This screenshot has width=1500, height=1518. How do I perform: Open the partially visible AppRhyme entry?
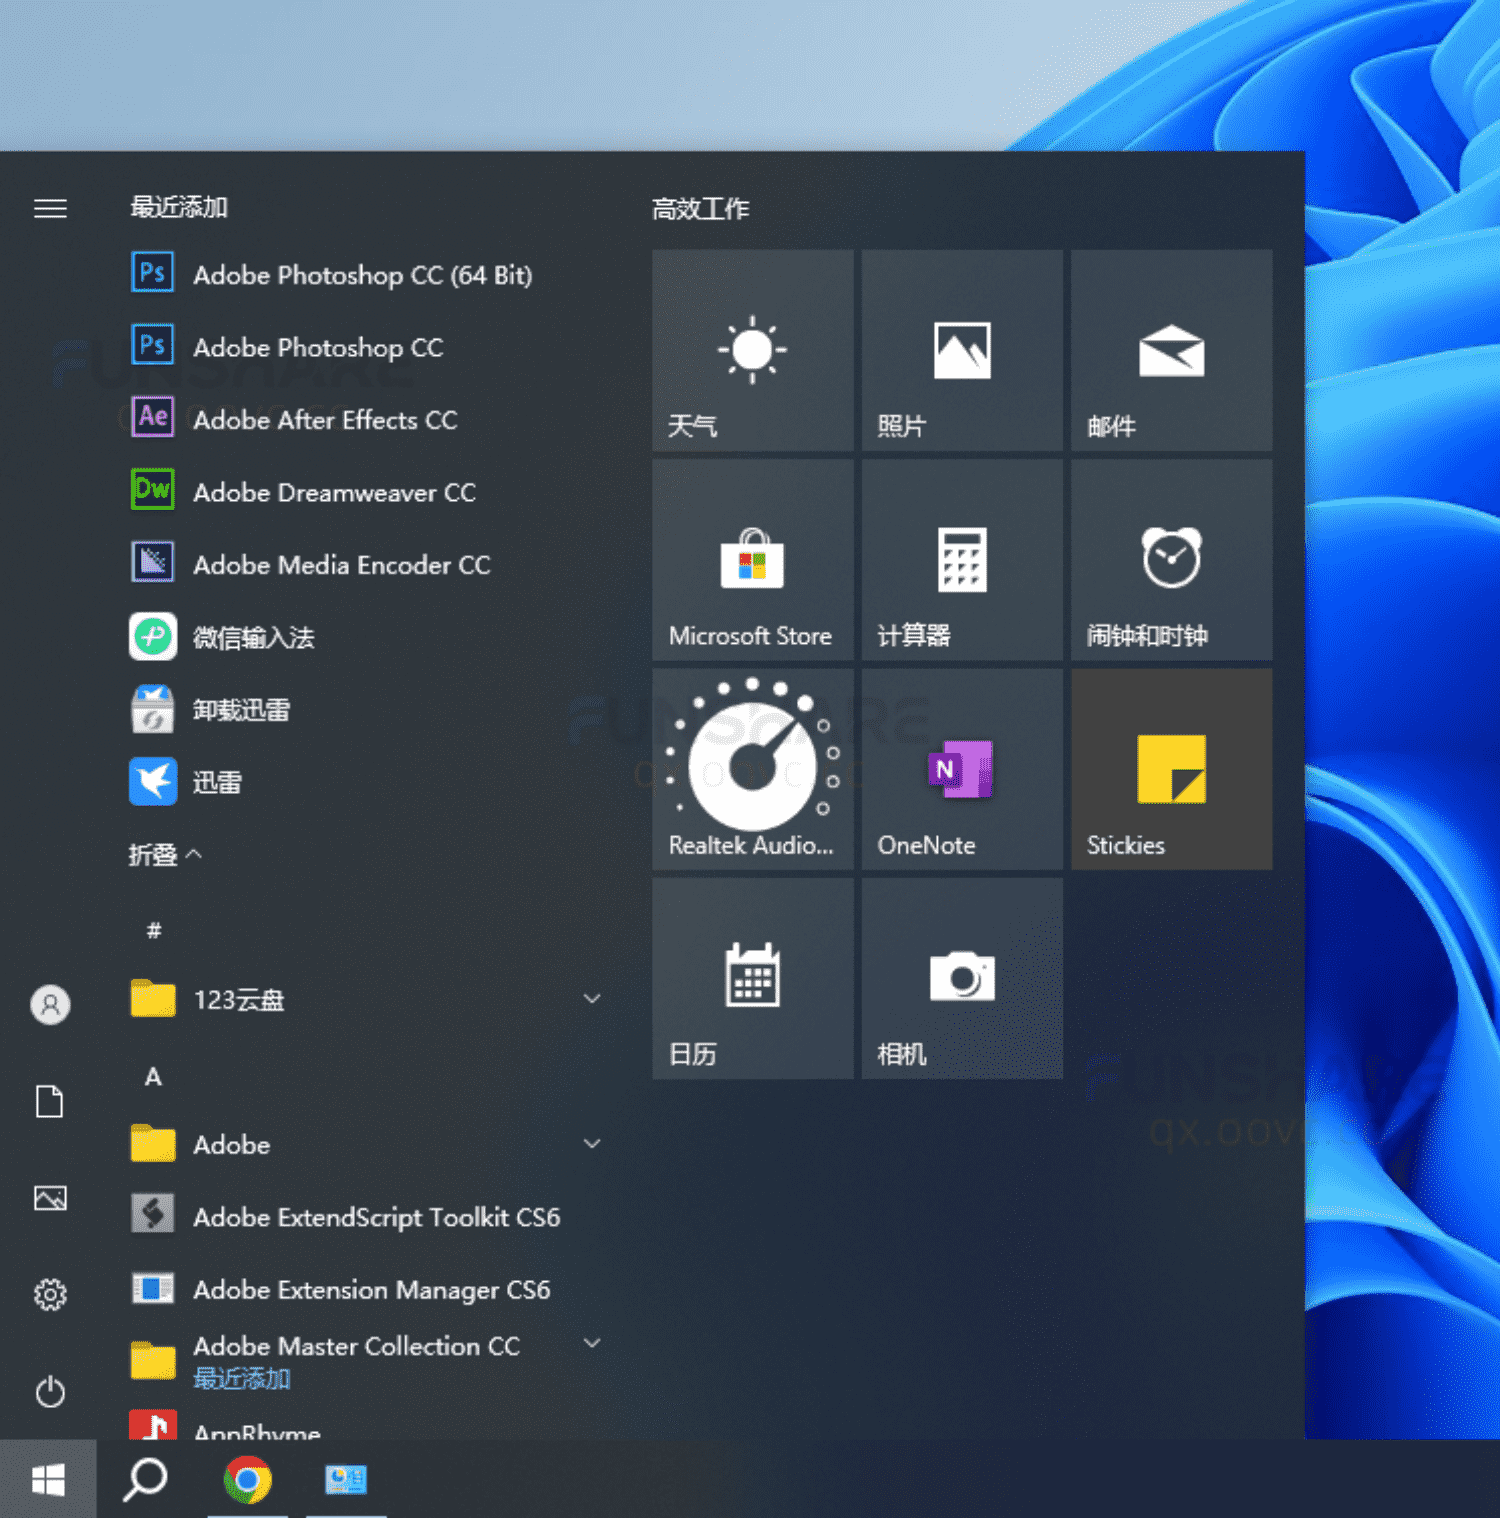click(x=365, y=1424)
